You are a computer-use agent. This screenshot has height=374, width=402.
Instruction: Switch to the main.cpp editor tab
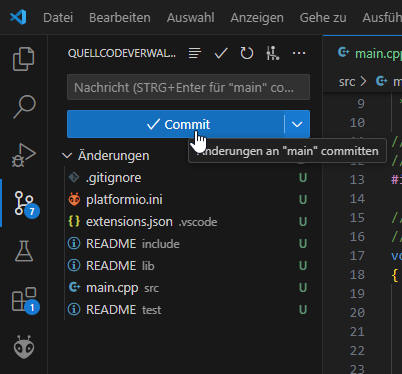pyautogui.click(x=369, y=53)
